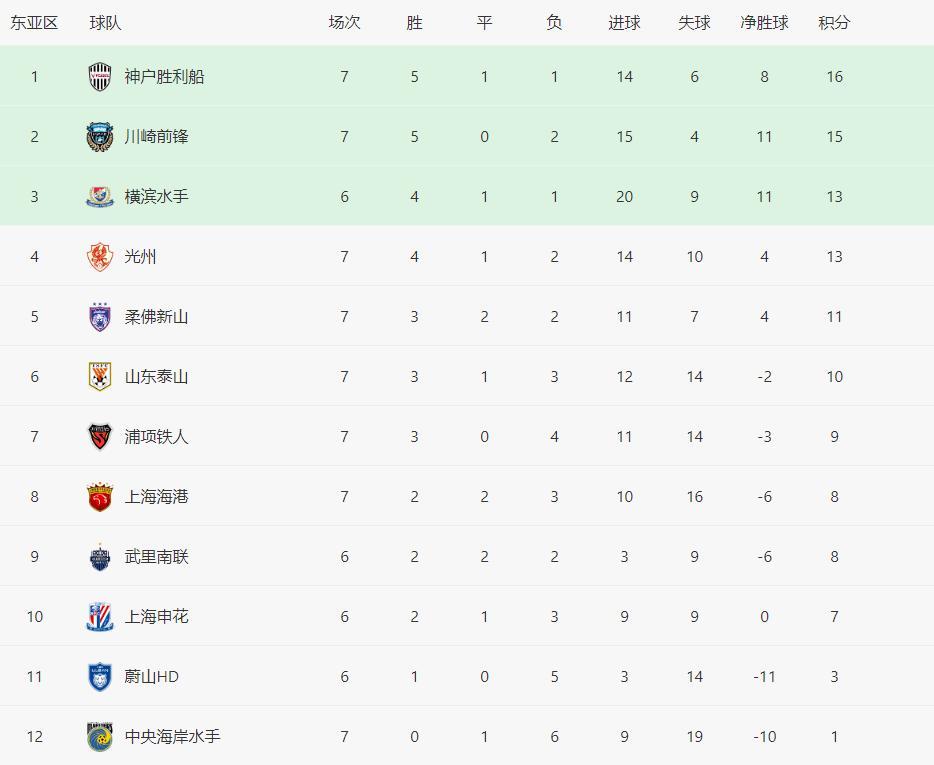Click the Vissel Kobe (神户胜利船) team logo
The height and width of the screenshot is (765, 934).
(100, 77)
